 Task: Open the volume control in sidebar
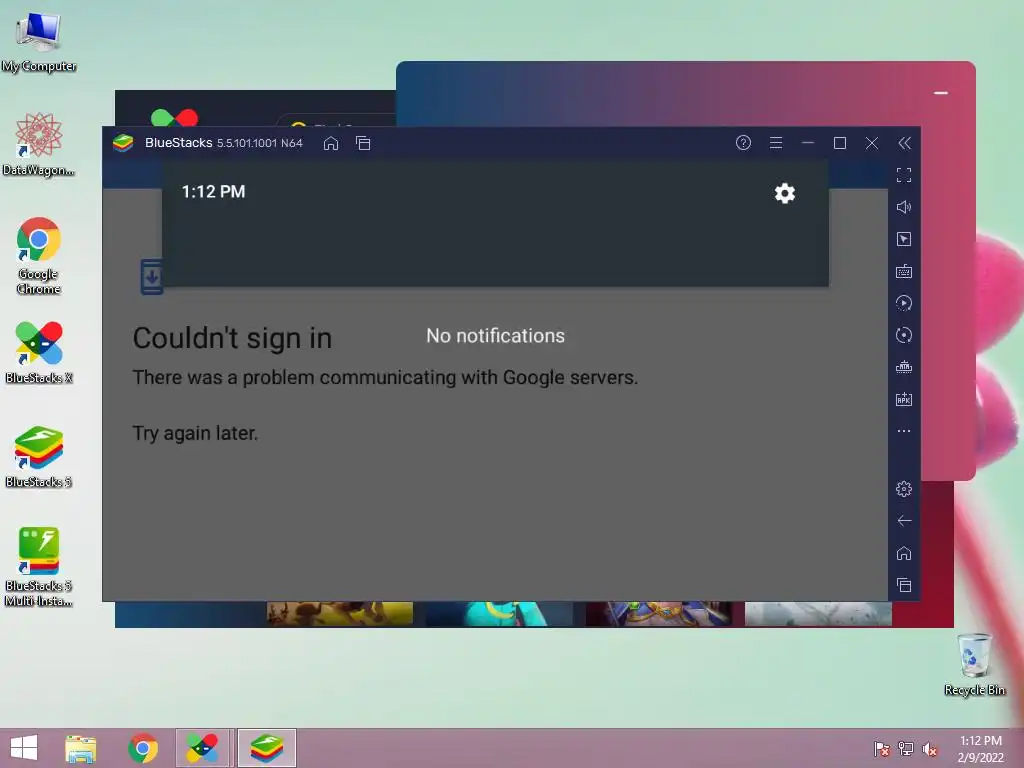point(904,207)
